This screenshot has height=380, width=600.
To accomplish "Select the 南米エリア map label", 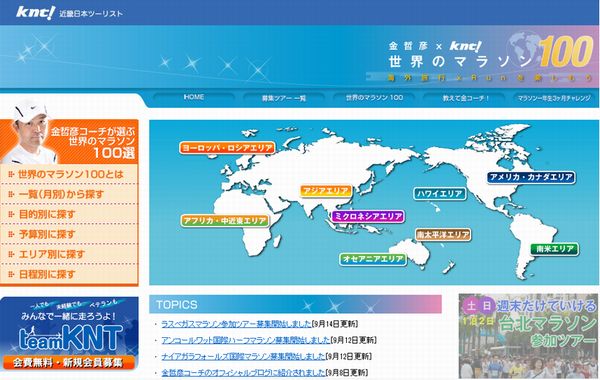I will pos(555,249).
